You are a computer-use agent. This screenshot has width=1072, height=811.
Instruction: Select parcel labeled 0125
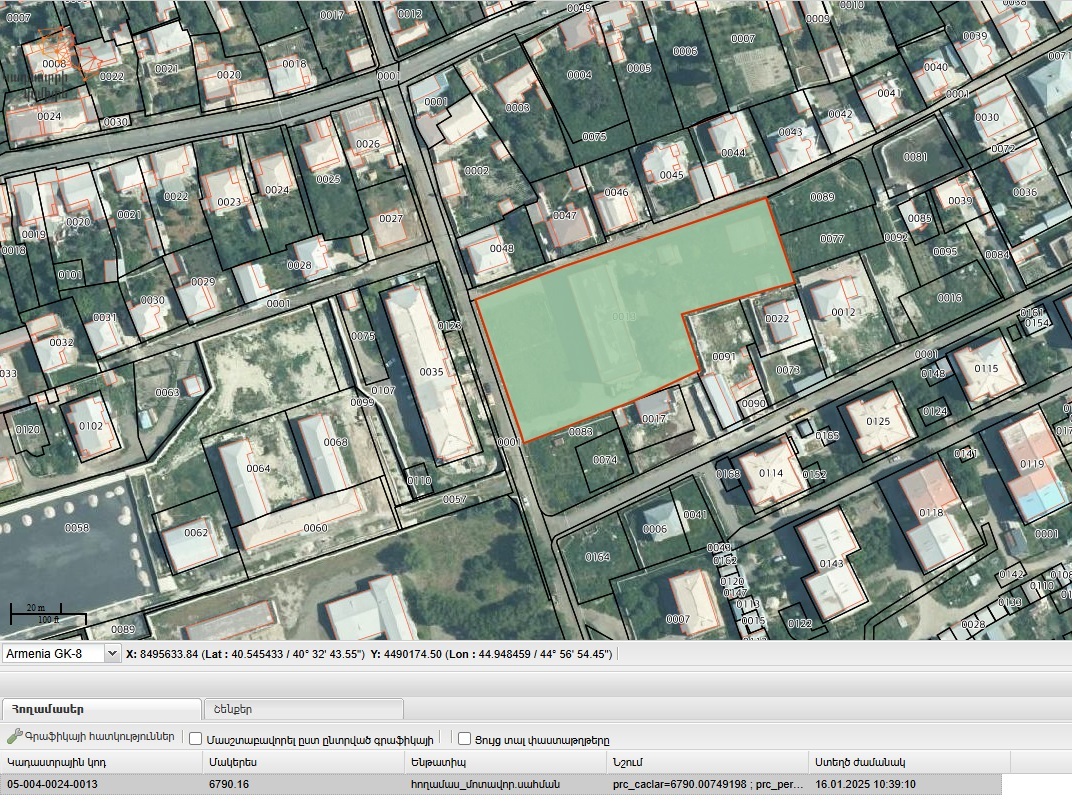pyautogui.click(x=878, y=421)
